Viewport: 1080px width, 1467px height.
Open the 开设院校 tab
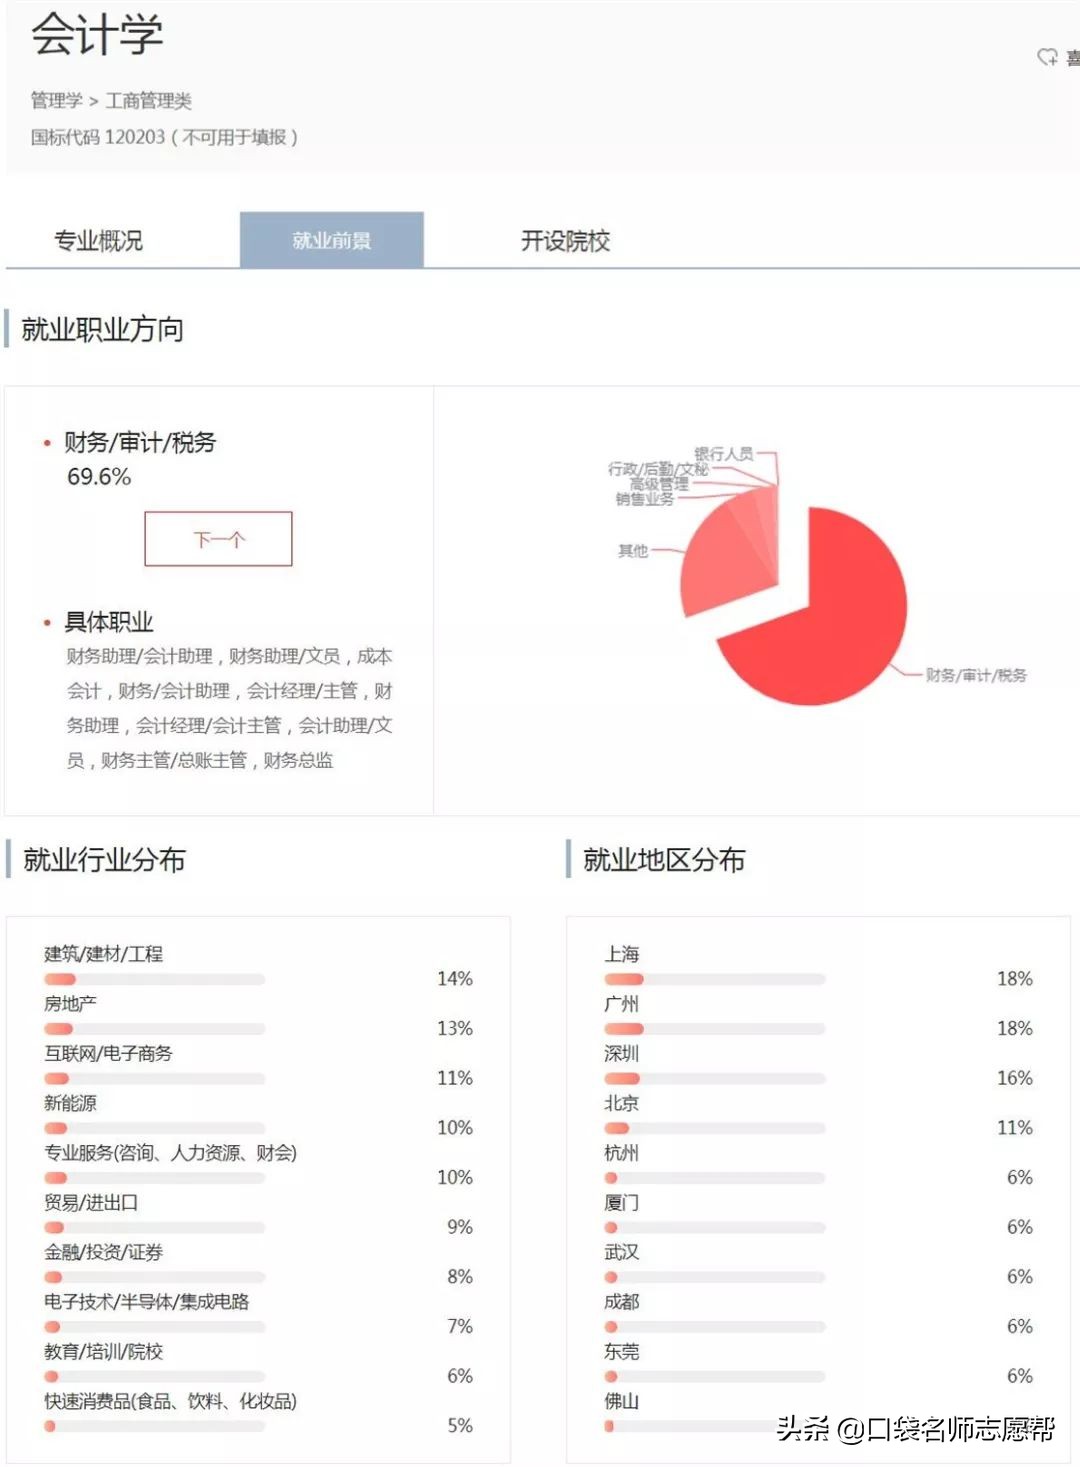coord(567,240)
